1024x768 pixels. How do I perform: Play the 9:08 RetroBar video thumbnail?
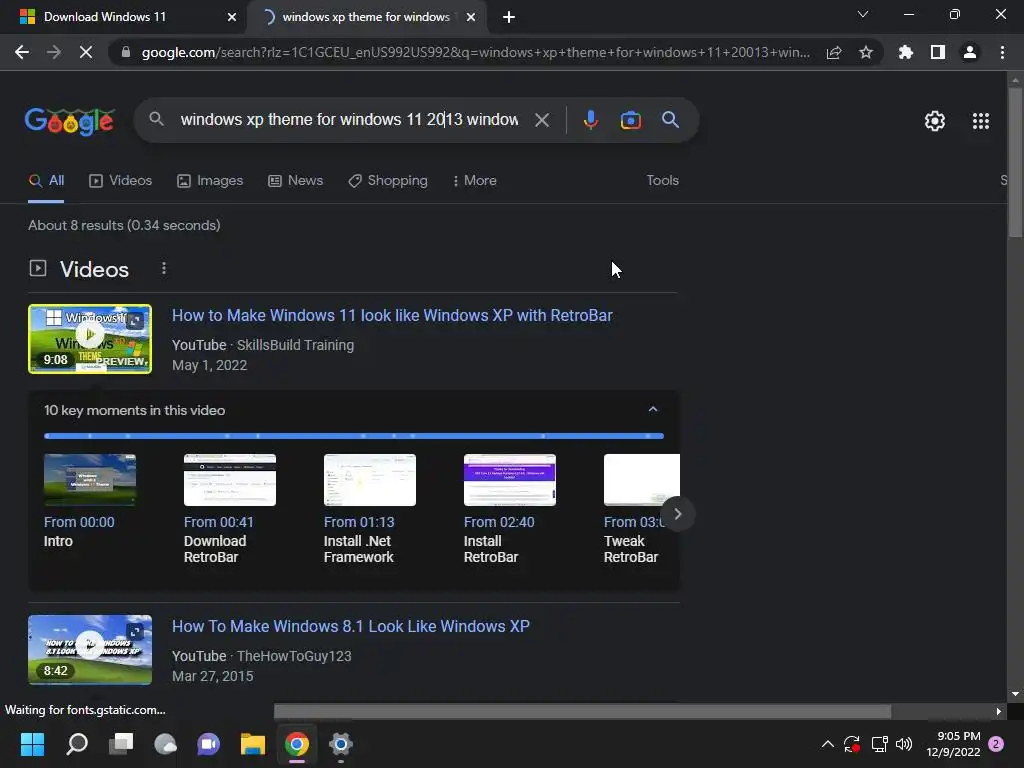point(90,339)
